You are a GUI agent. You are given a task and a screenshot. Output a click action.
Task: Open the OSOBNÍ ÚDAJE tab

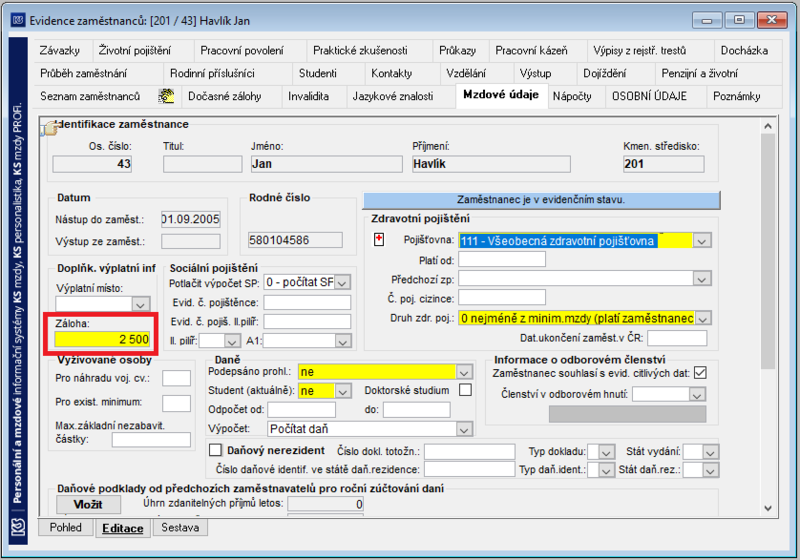coord(649,96)
